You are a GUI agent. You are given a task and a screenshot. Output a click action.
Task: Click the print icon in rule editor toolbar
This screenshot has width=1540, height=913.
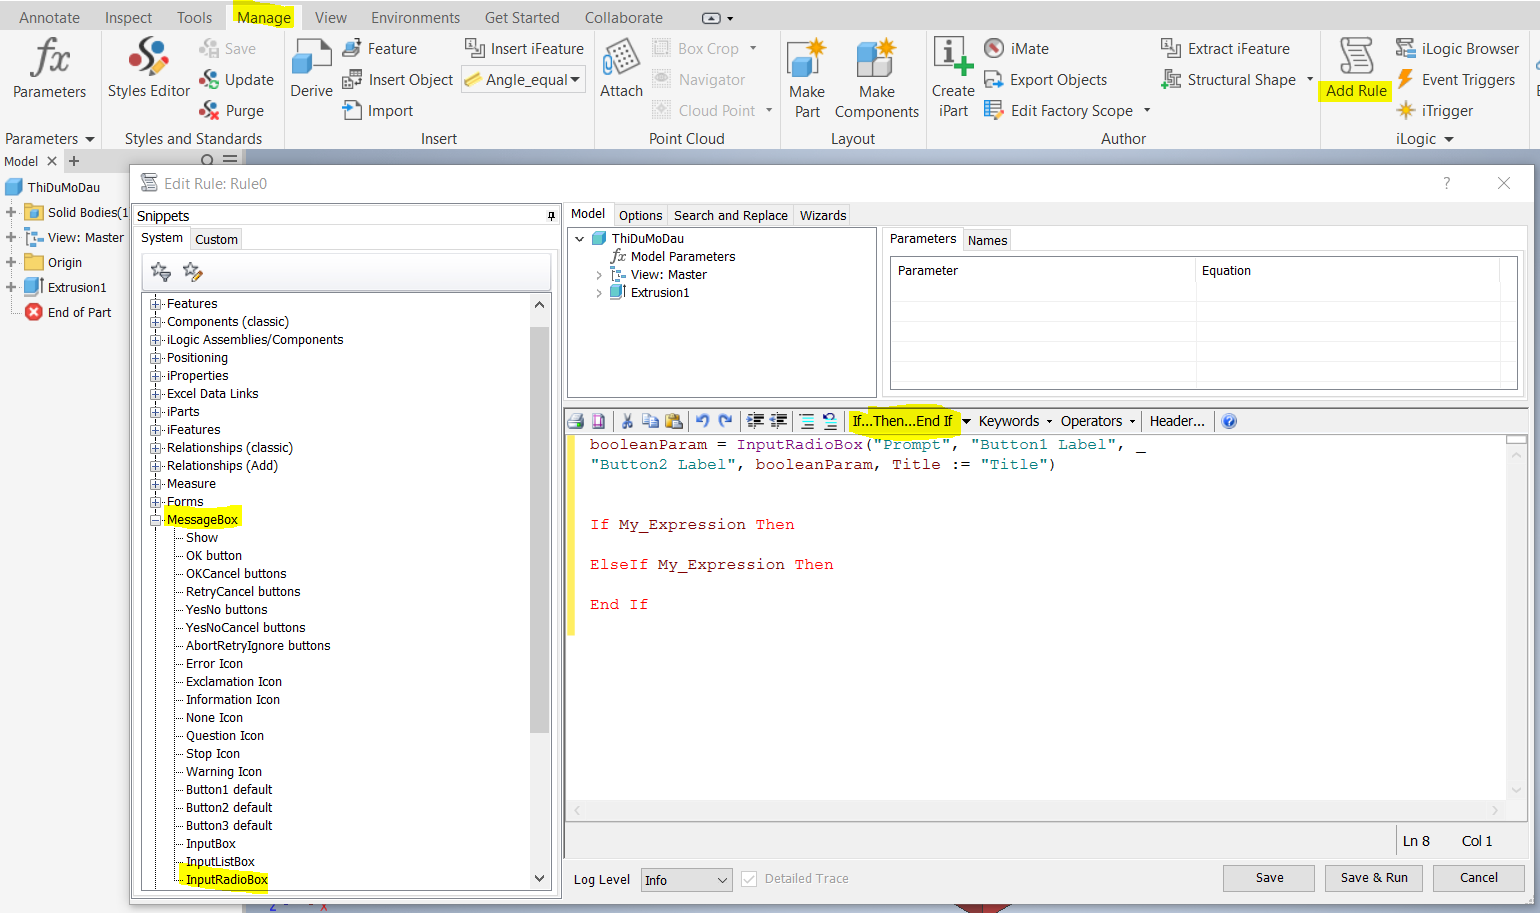(x=576, y=421)
